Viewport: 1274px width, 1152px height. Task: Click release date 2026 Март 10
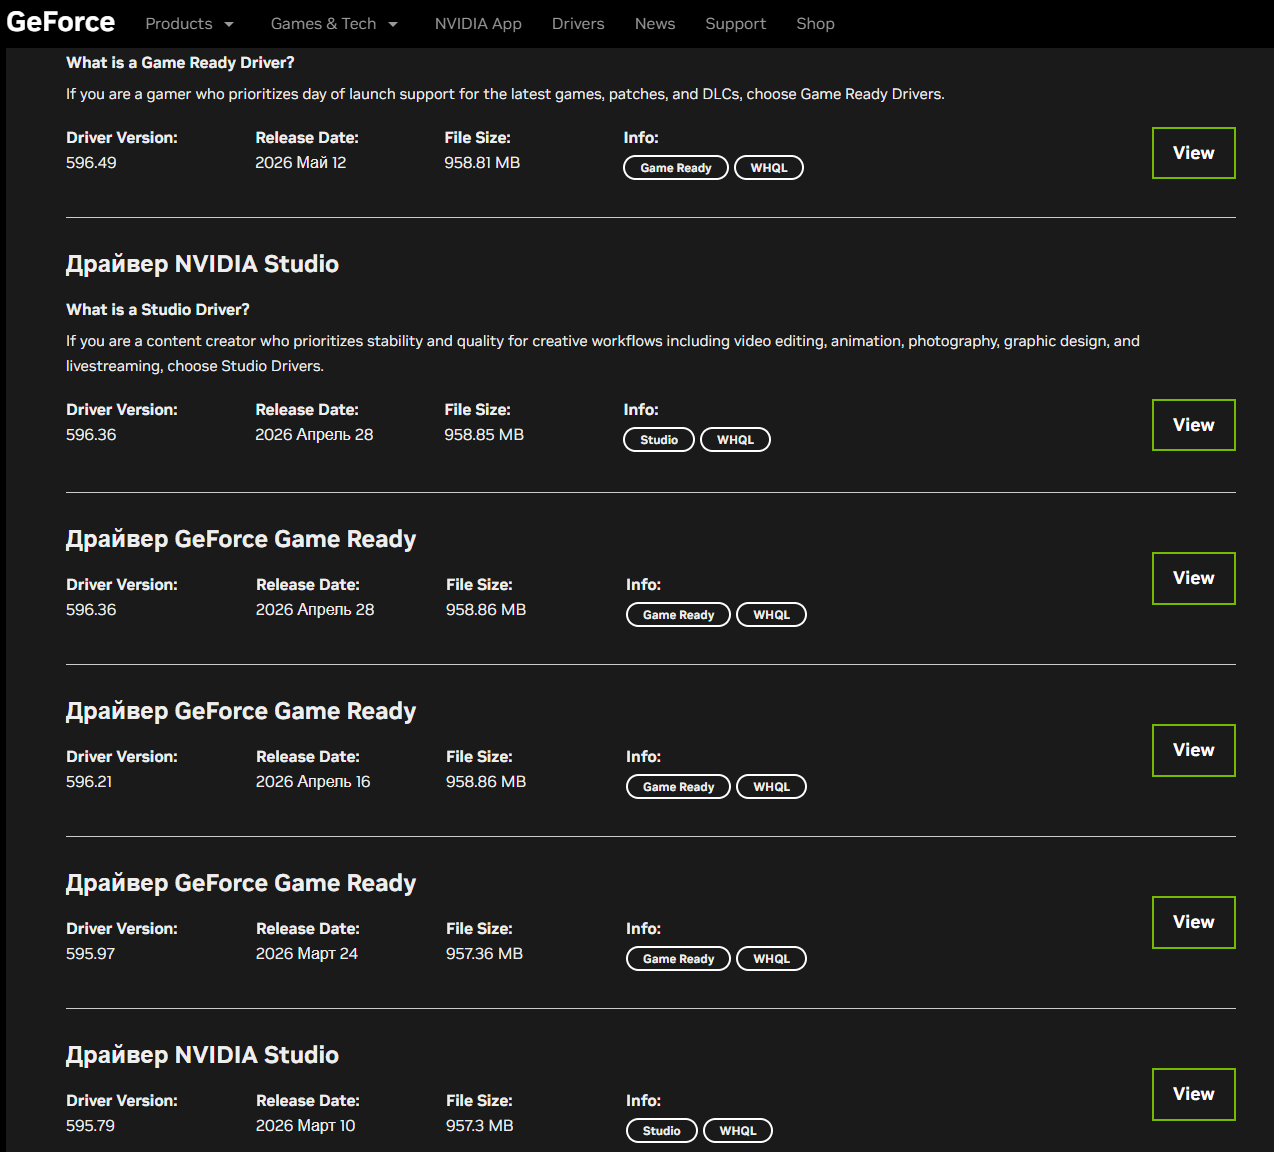[305, 1125]
